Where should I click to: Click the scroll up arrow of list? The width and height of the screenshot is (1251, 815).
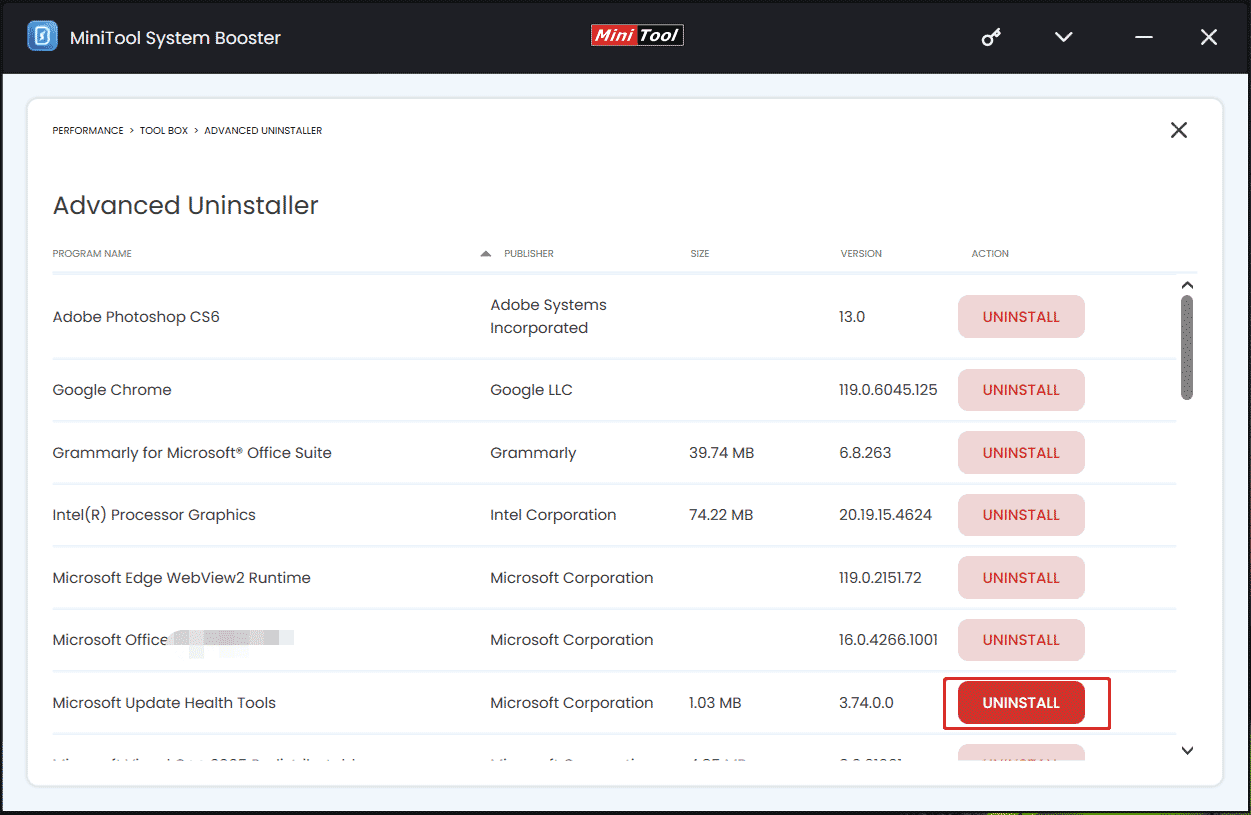1187,285
